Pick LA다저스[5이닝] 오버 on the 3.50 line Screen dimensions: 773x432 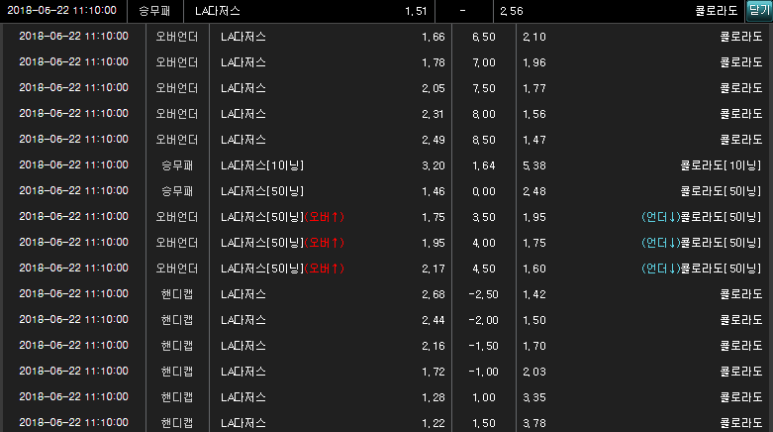click(x=330, y=216)
